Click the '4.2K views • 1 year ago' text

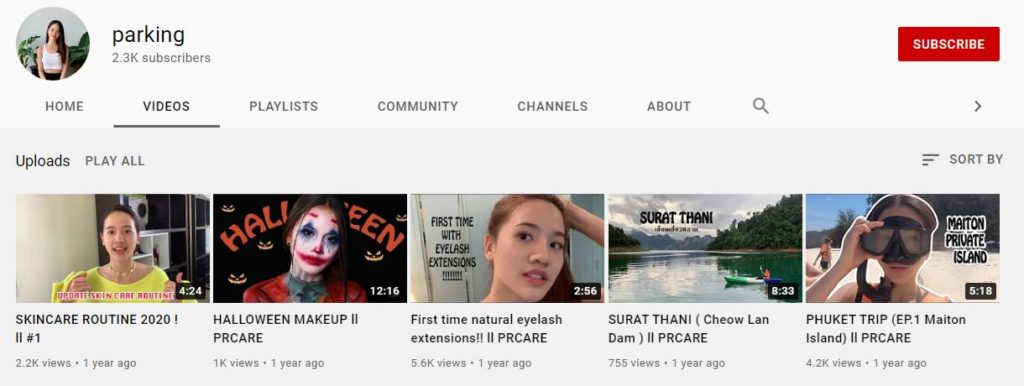click(x=866, y=363)
